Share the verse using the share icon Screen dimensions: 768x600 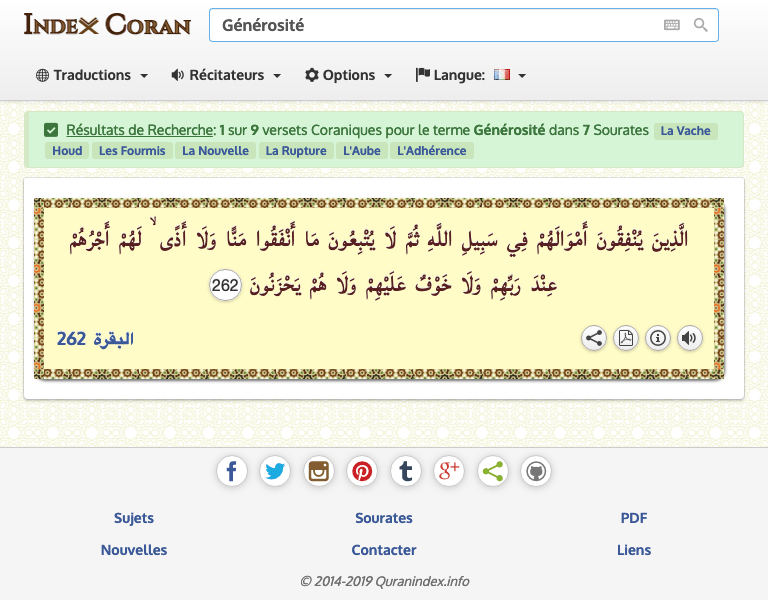(594, 338)
